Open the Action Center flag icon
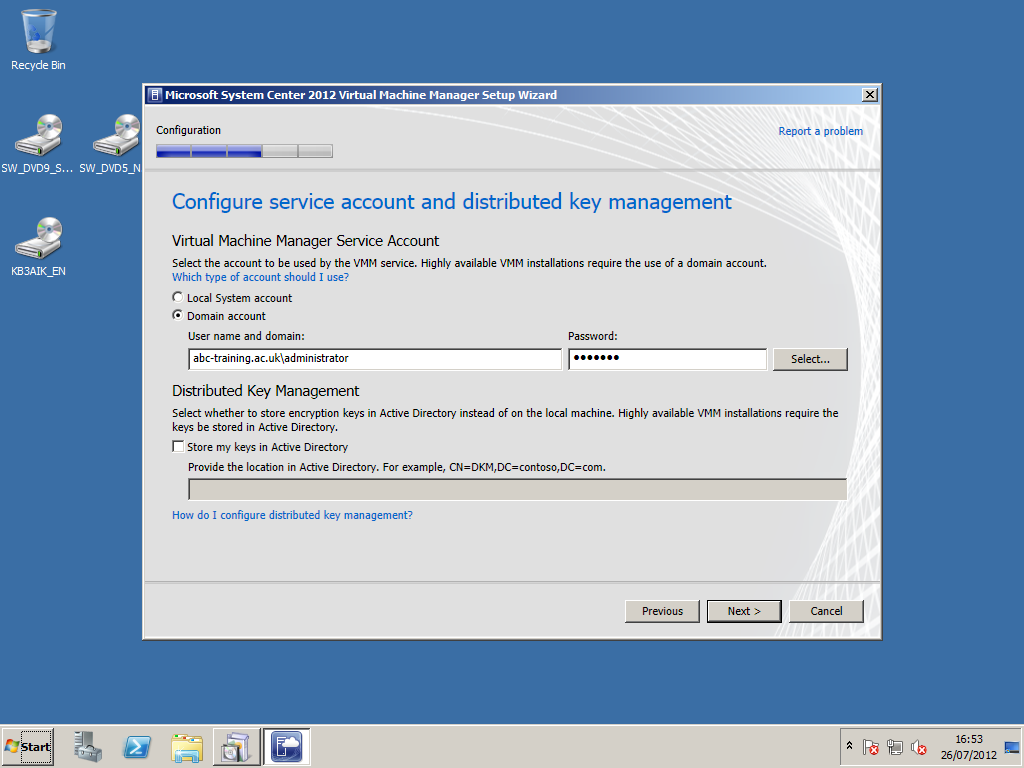 pos(871,746)
